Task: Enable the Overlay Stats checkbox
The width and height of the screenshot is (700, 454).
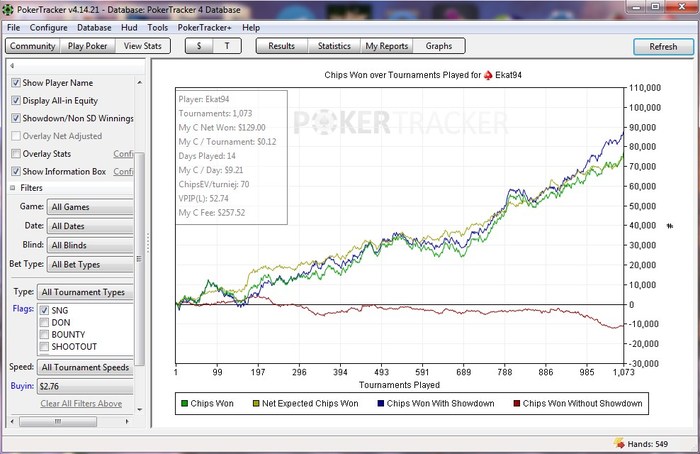Action: [16, 154]
